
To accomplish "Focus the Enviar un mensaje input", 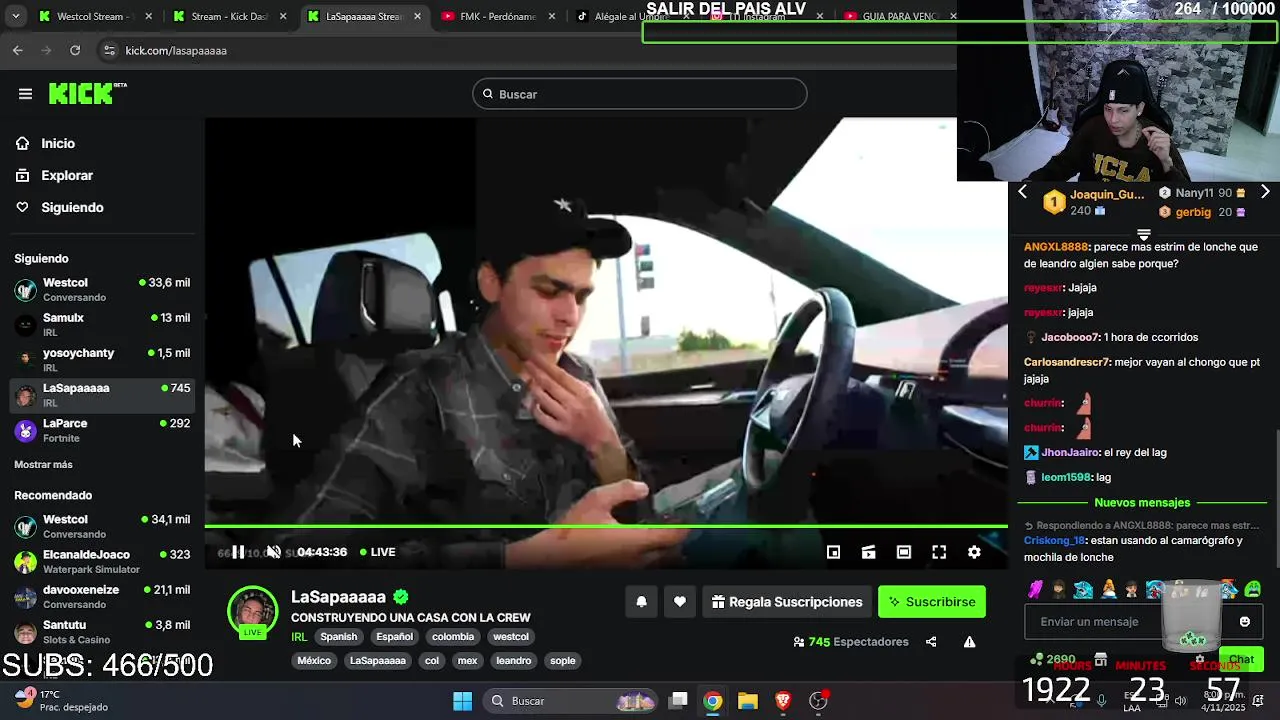I will pos(1130,622).
